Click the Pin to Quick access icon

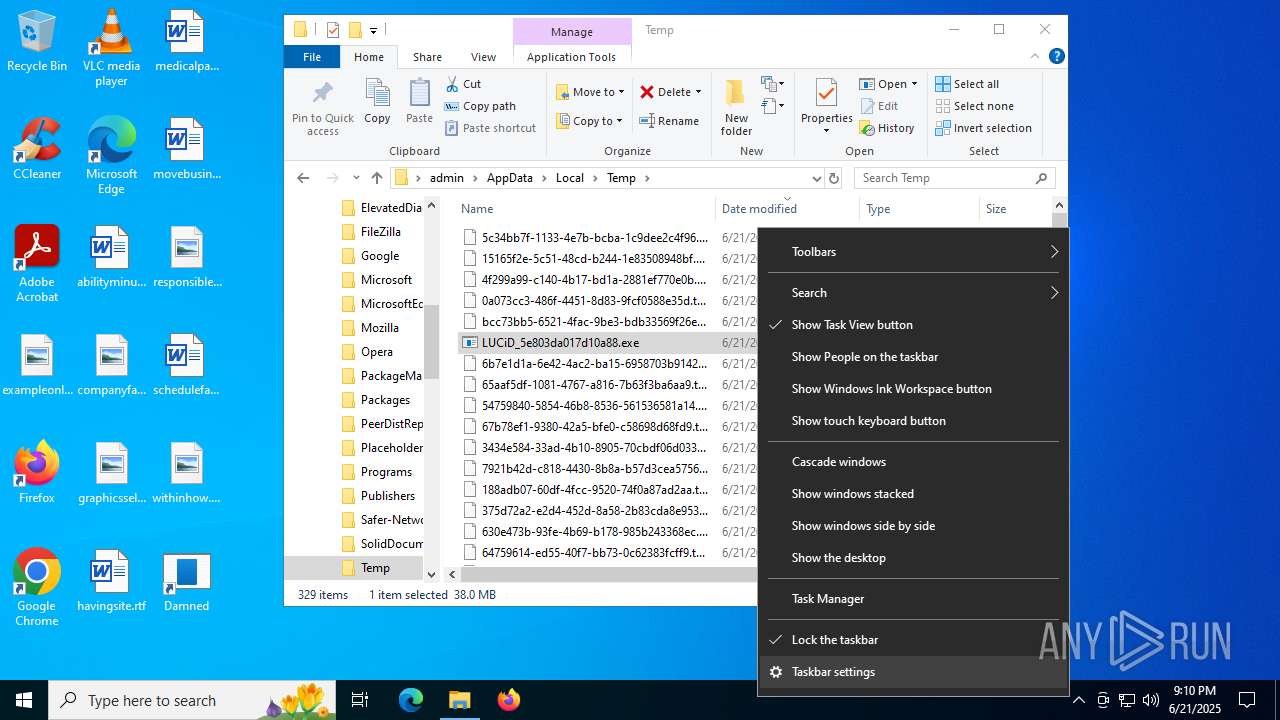click(x=322, y=93)
